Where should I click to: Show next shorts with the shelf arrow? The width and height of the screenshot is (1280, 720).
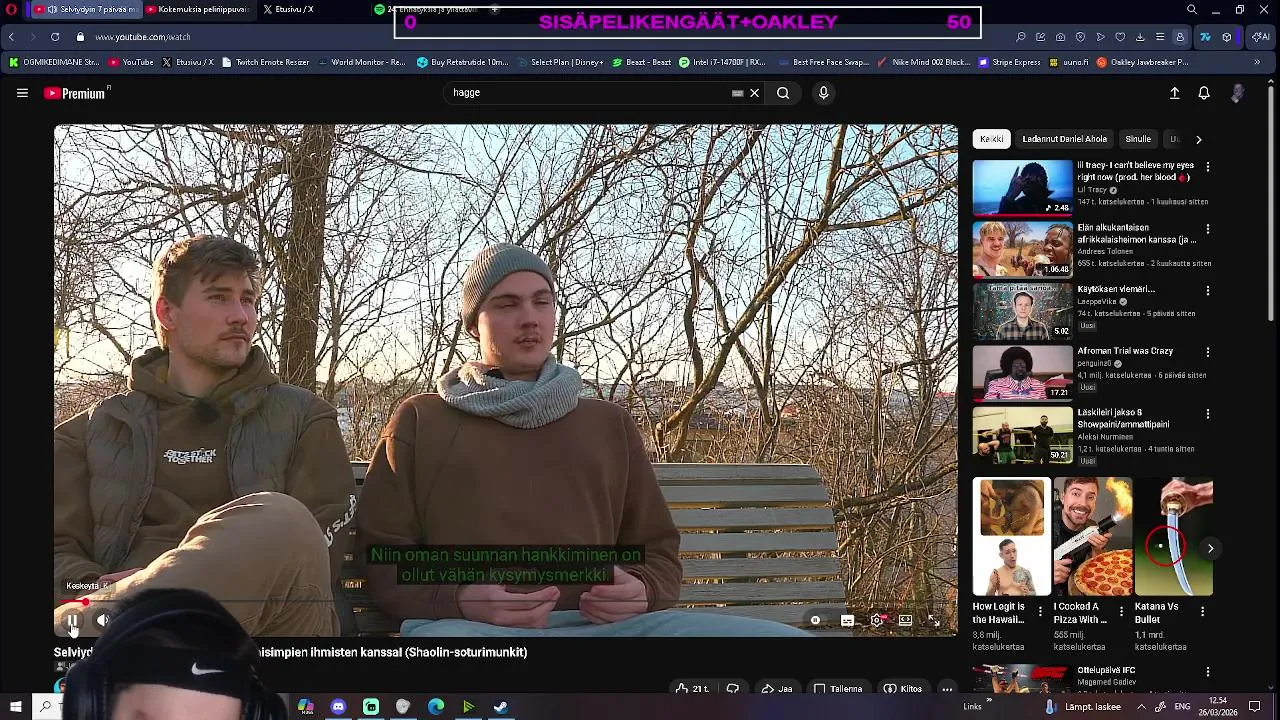1210,548
